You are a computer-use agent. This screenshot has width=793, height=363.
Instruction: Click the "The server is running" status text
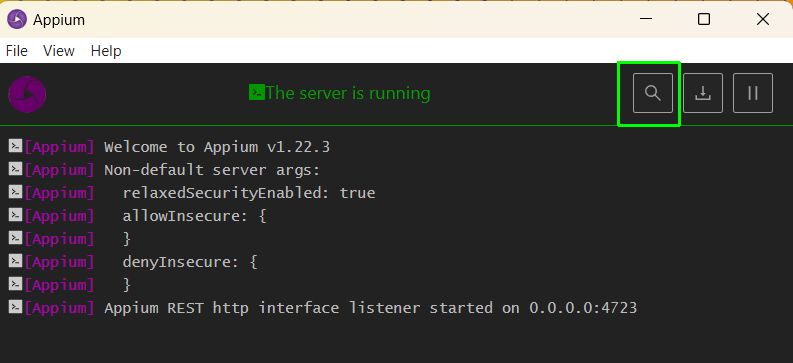click(x=348, y=93)
